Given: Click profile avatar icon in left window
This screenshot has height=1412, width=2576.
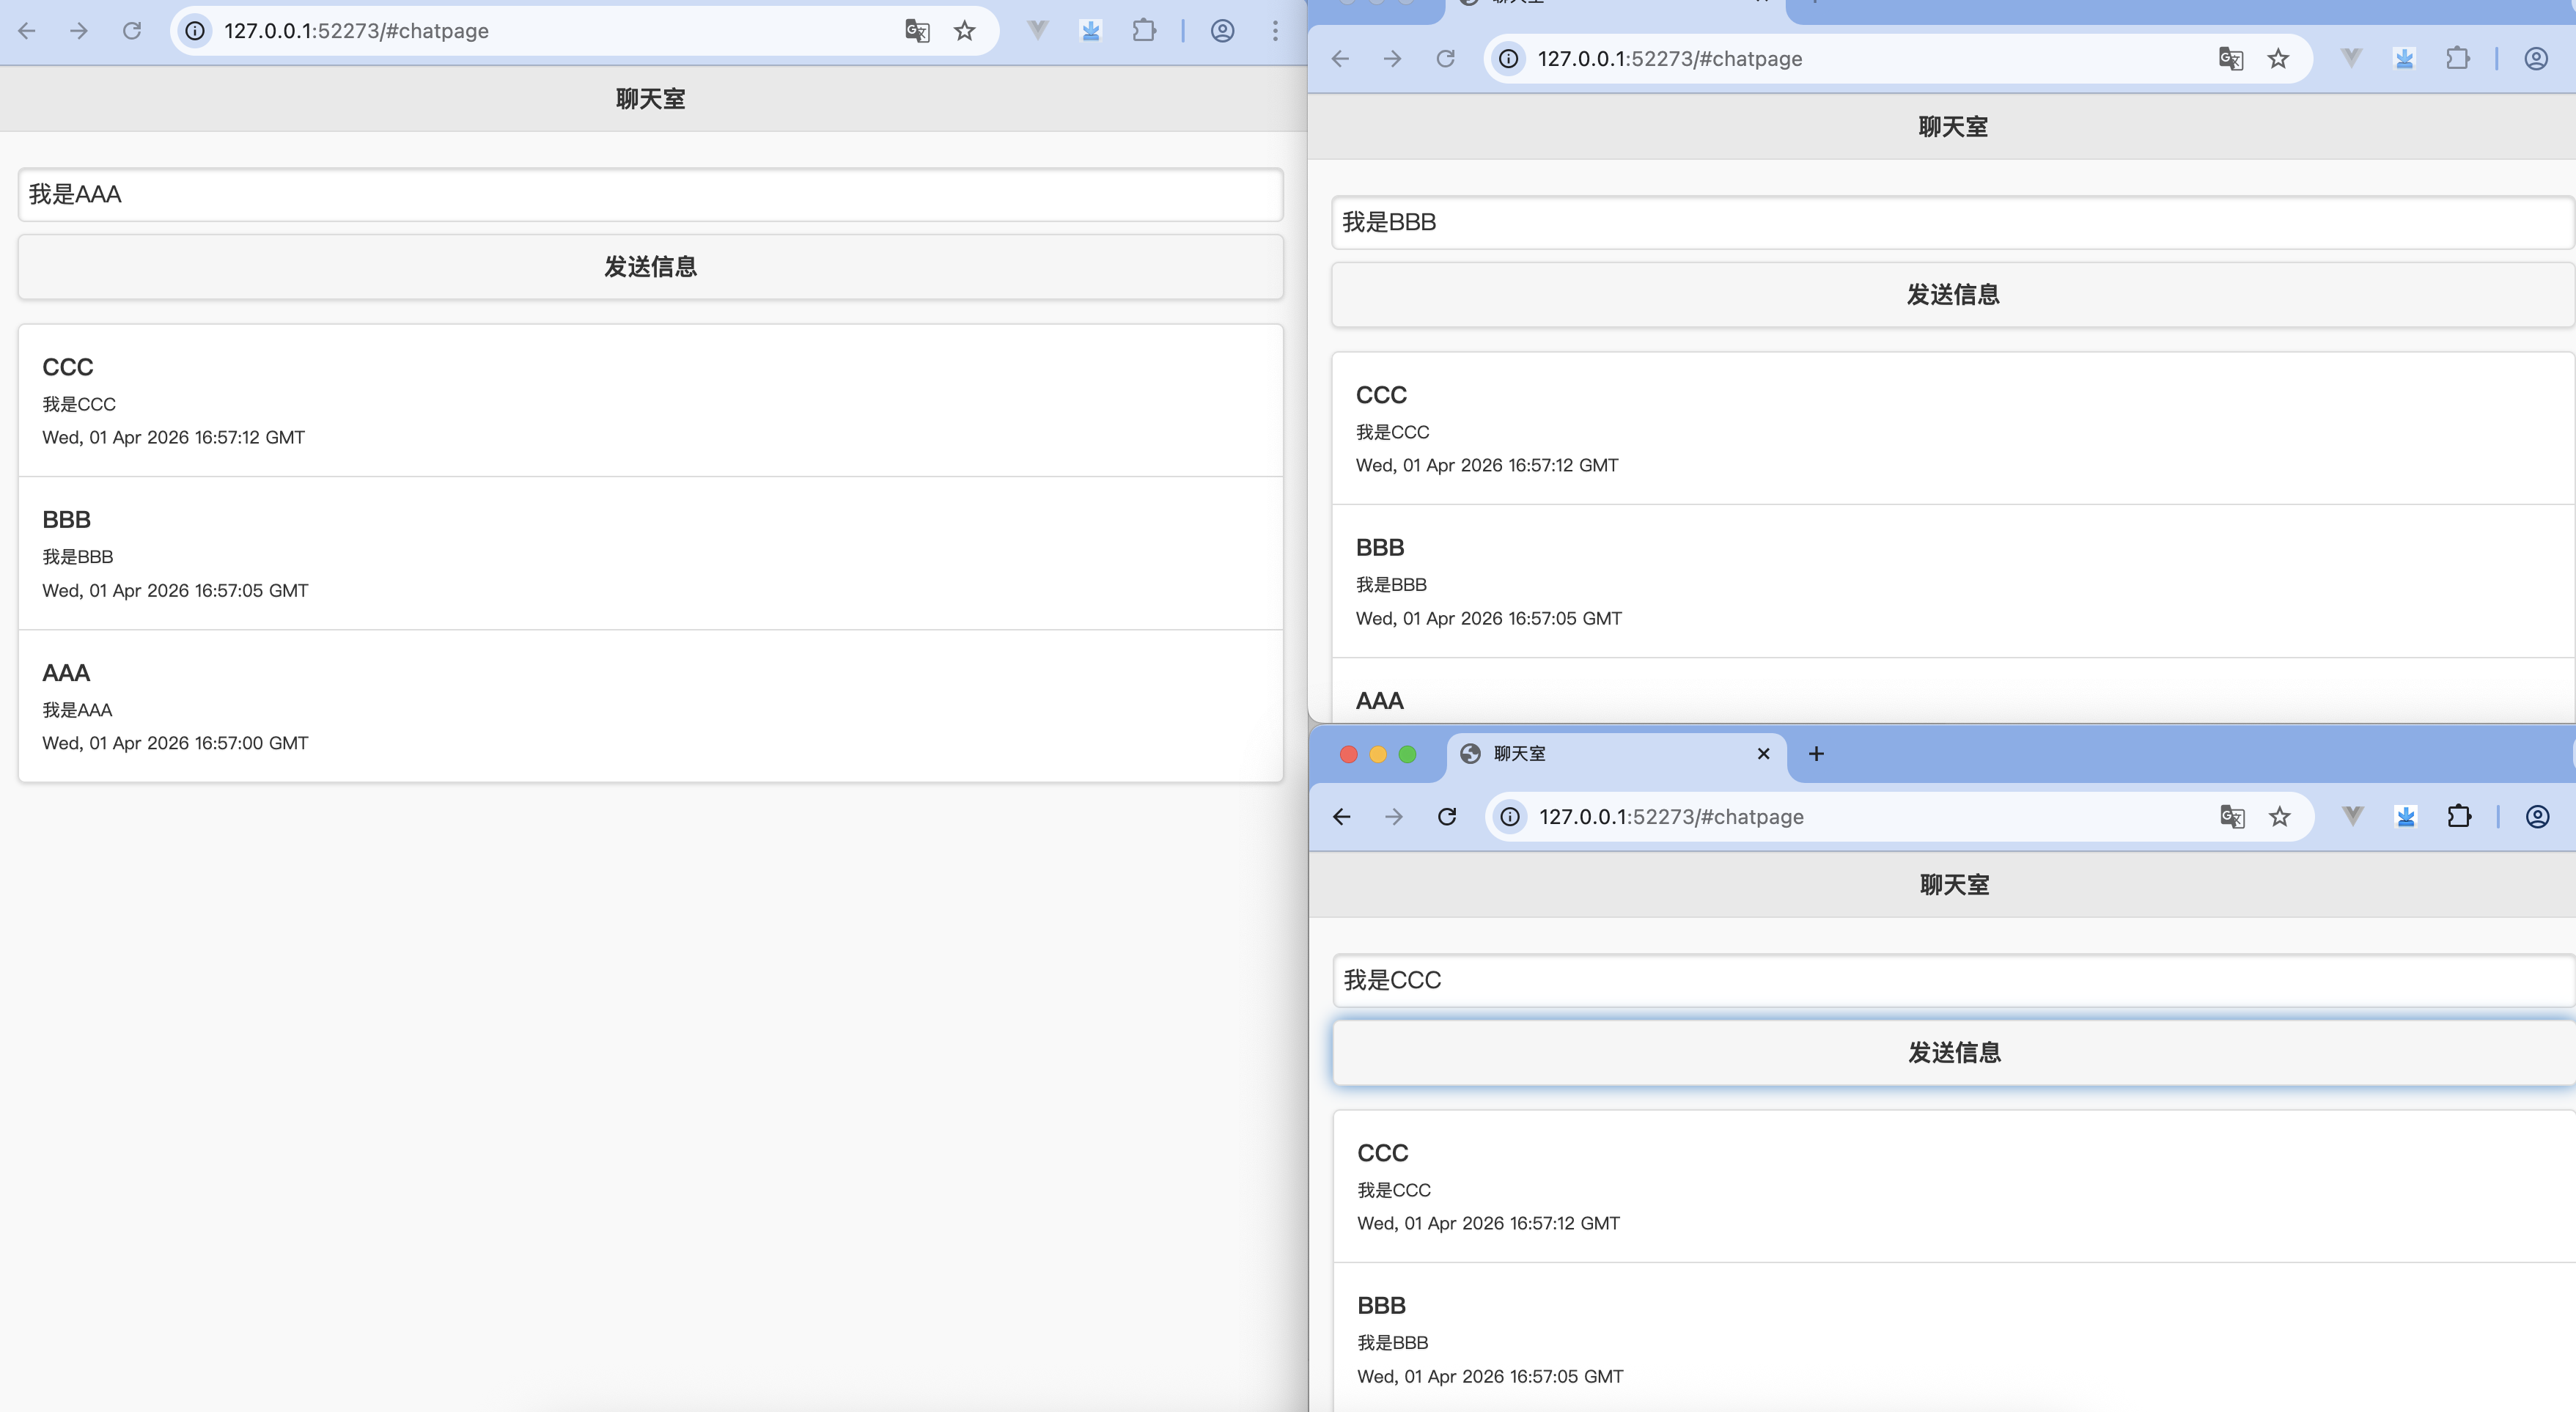Looking at the screenshot, I should coord(1222,31).
